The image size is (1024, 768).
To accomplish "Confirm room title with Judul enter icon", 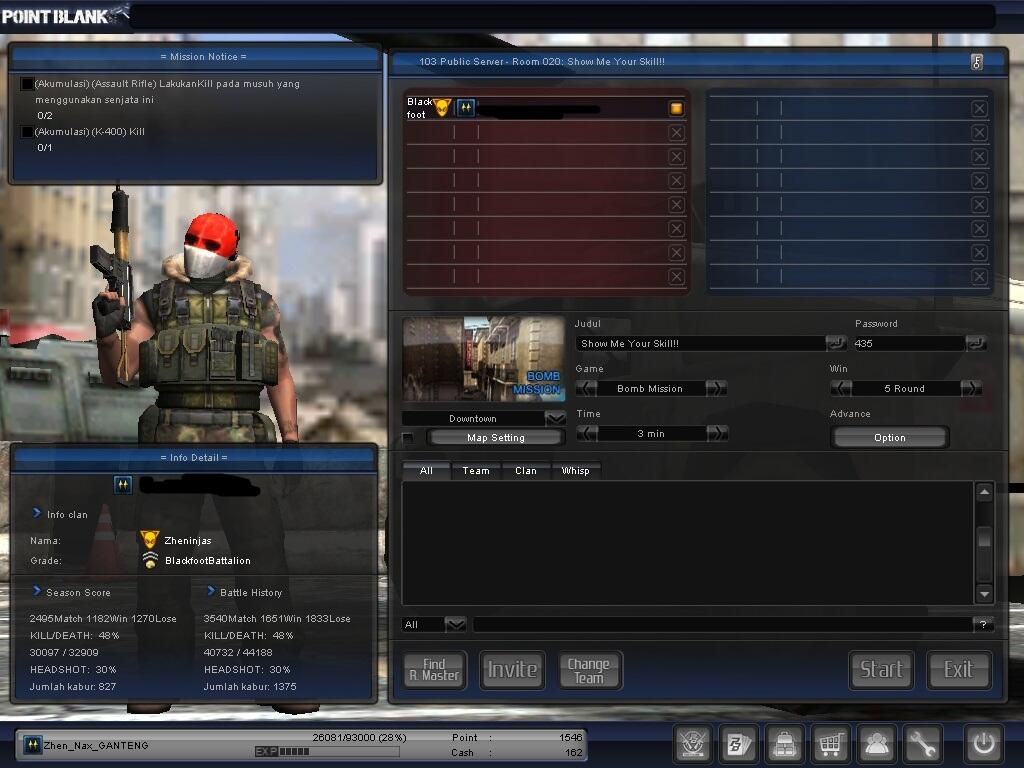I will coord(835,343).
